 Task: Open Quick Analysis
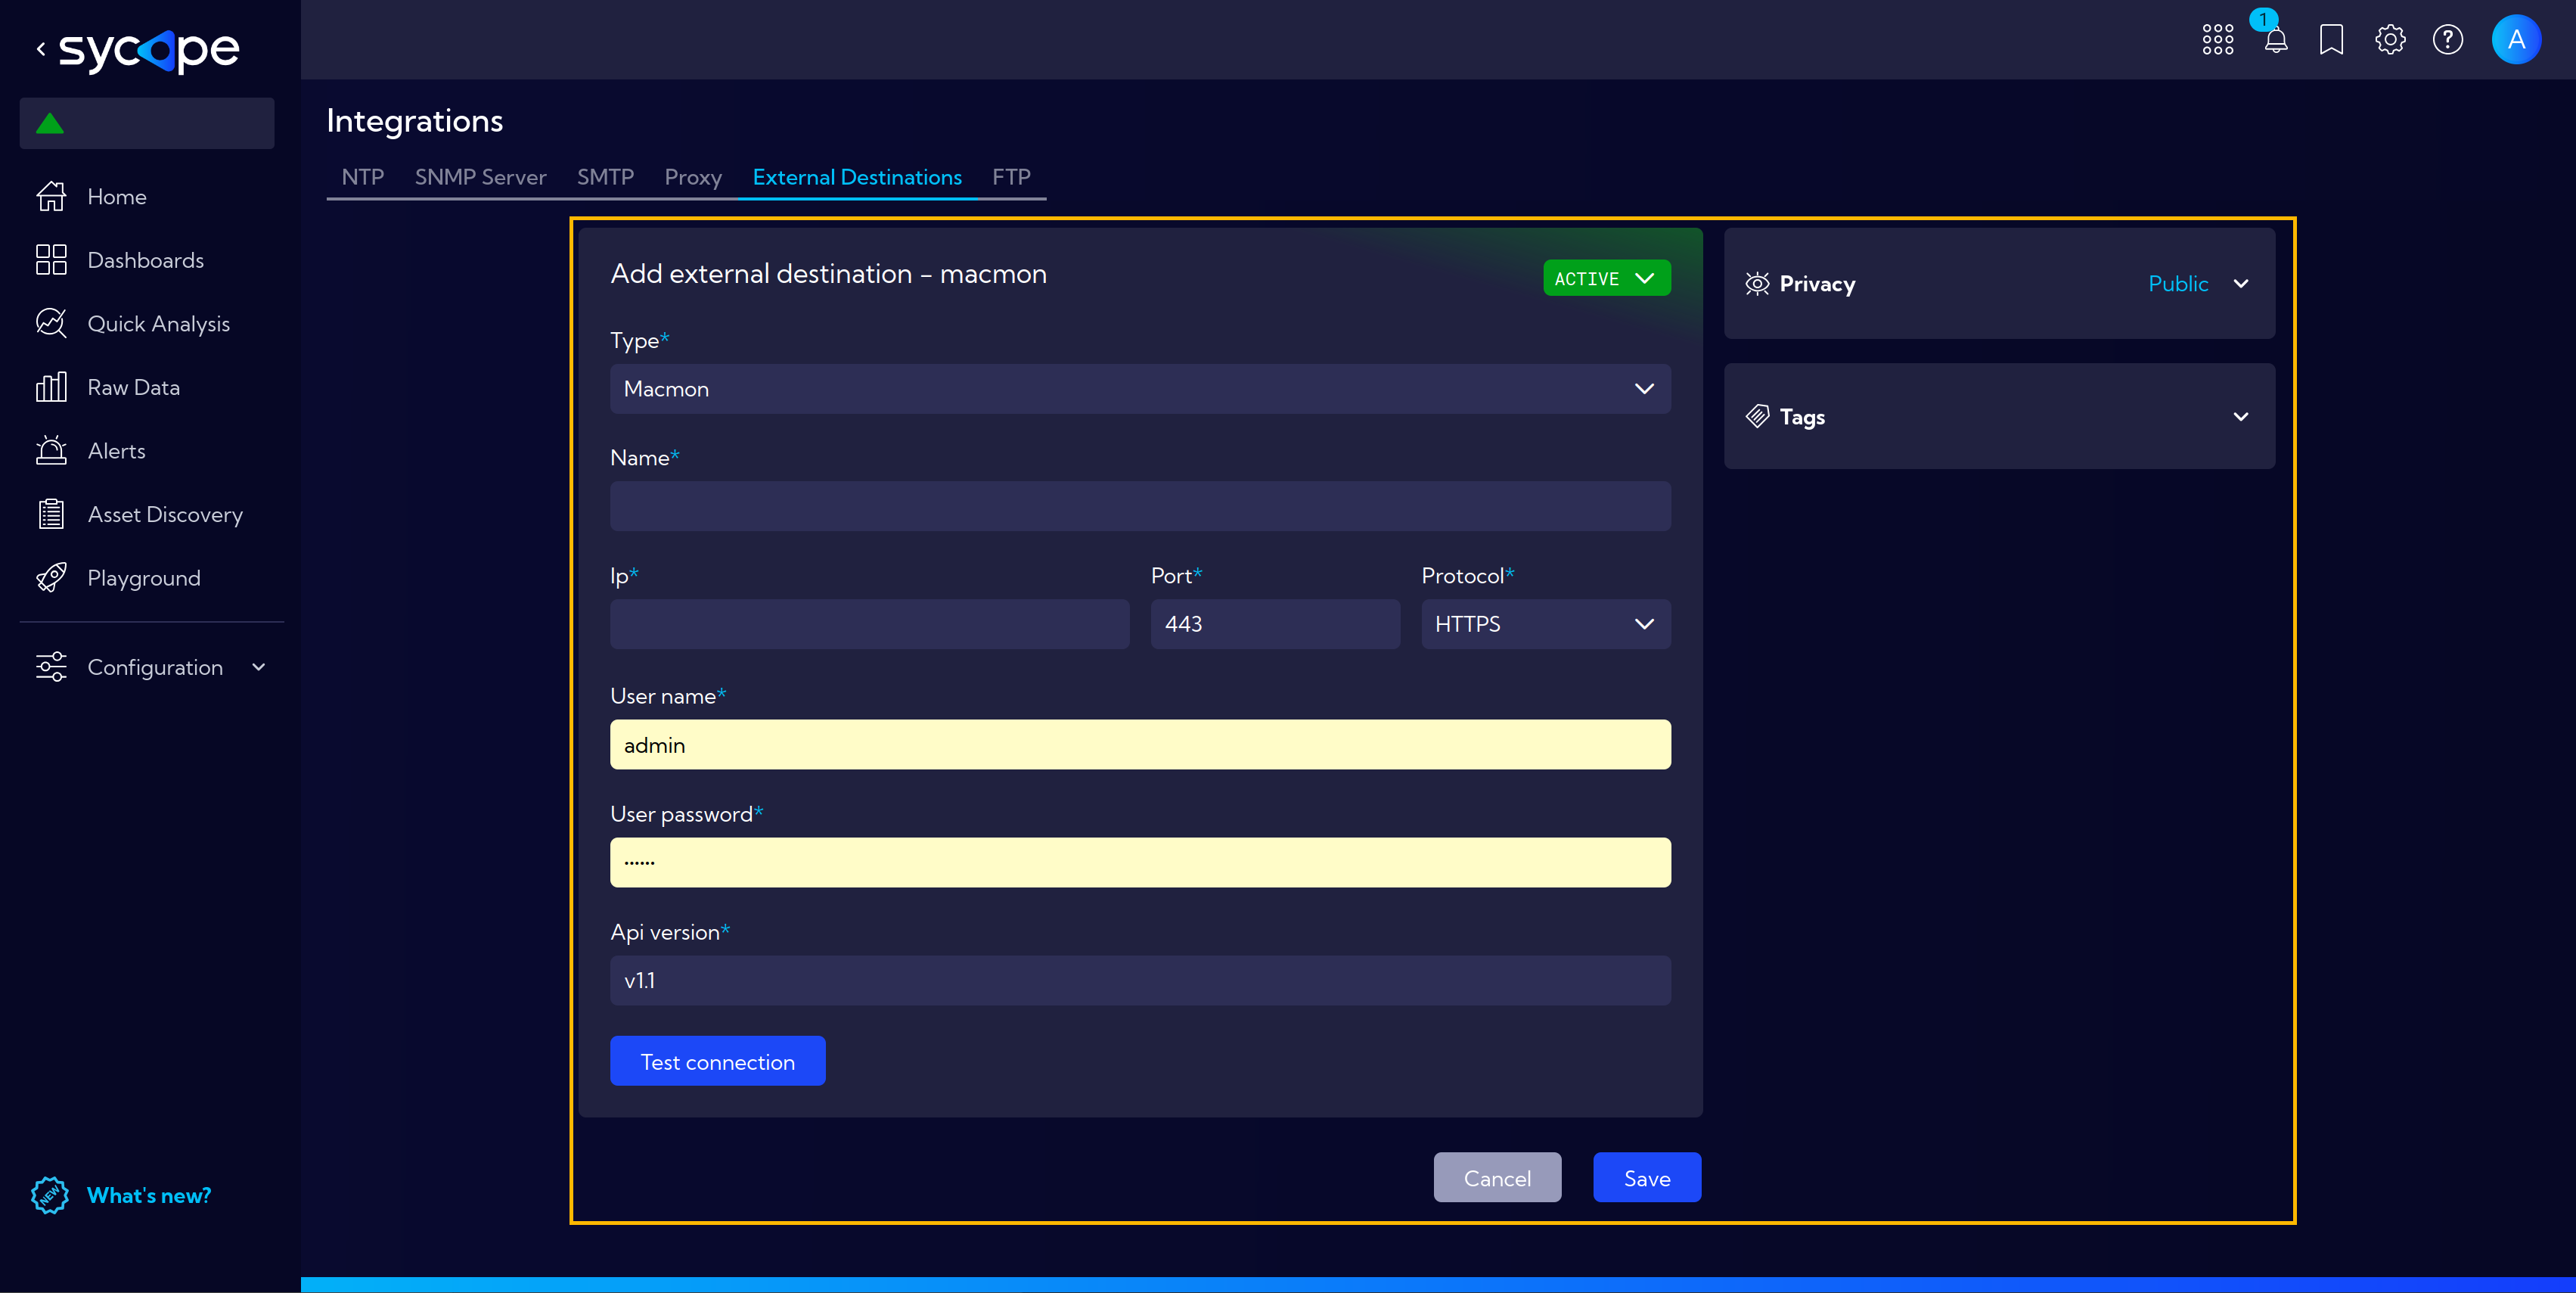[159, 324]
